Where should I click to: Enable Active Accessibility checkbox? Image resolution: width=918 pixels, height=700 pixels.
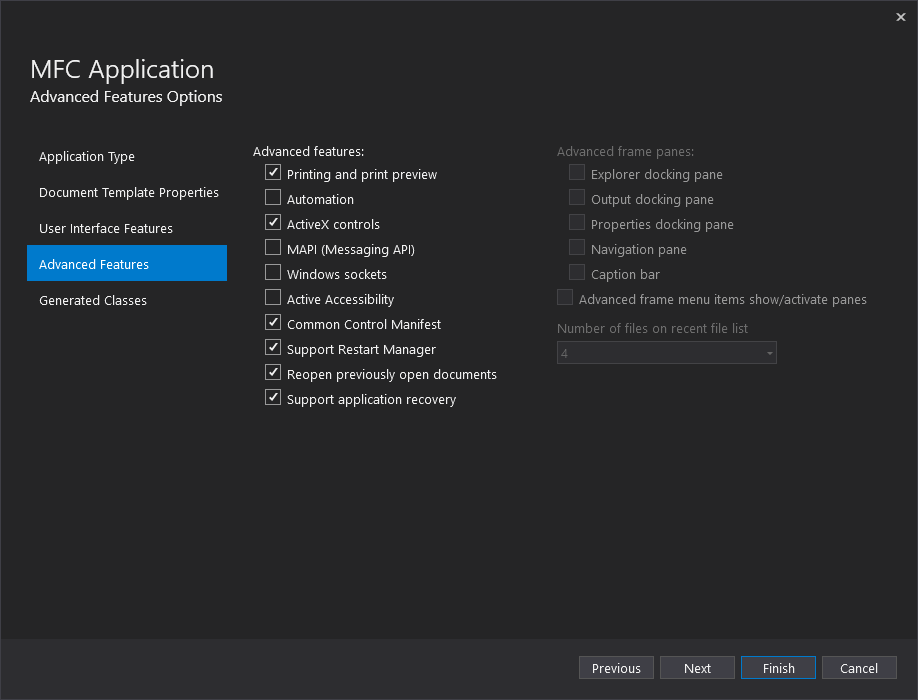(x=273, y=297)
